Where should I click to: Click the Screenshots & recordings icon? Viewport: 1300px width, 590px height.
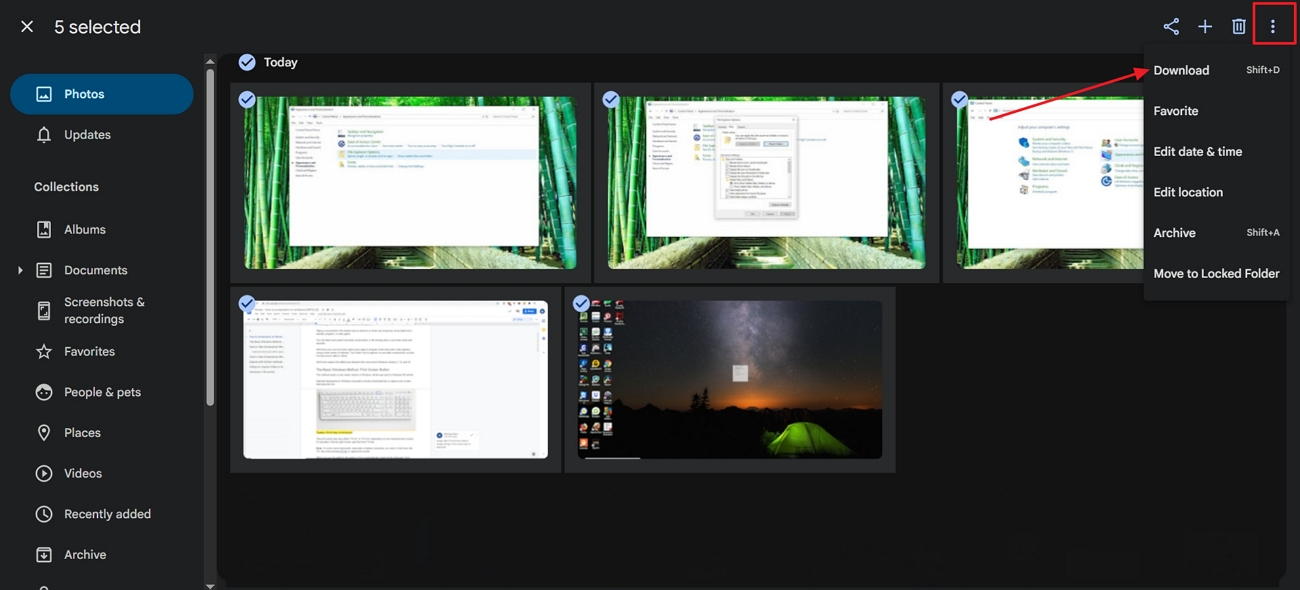pyautogui.click(x=44, y=310)
